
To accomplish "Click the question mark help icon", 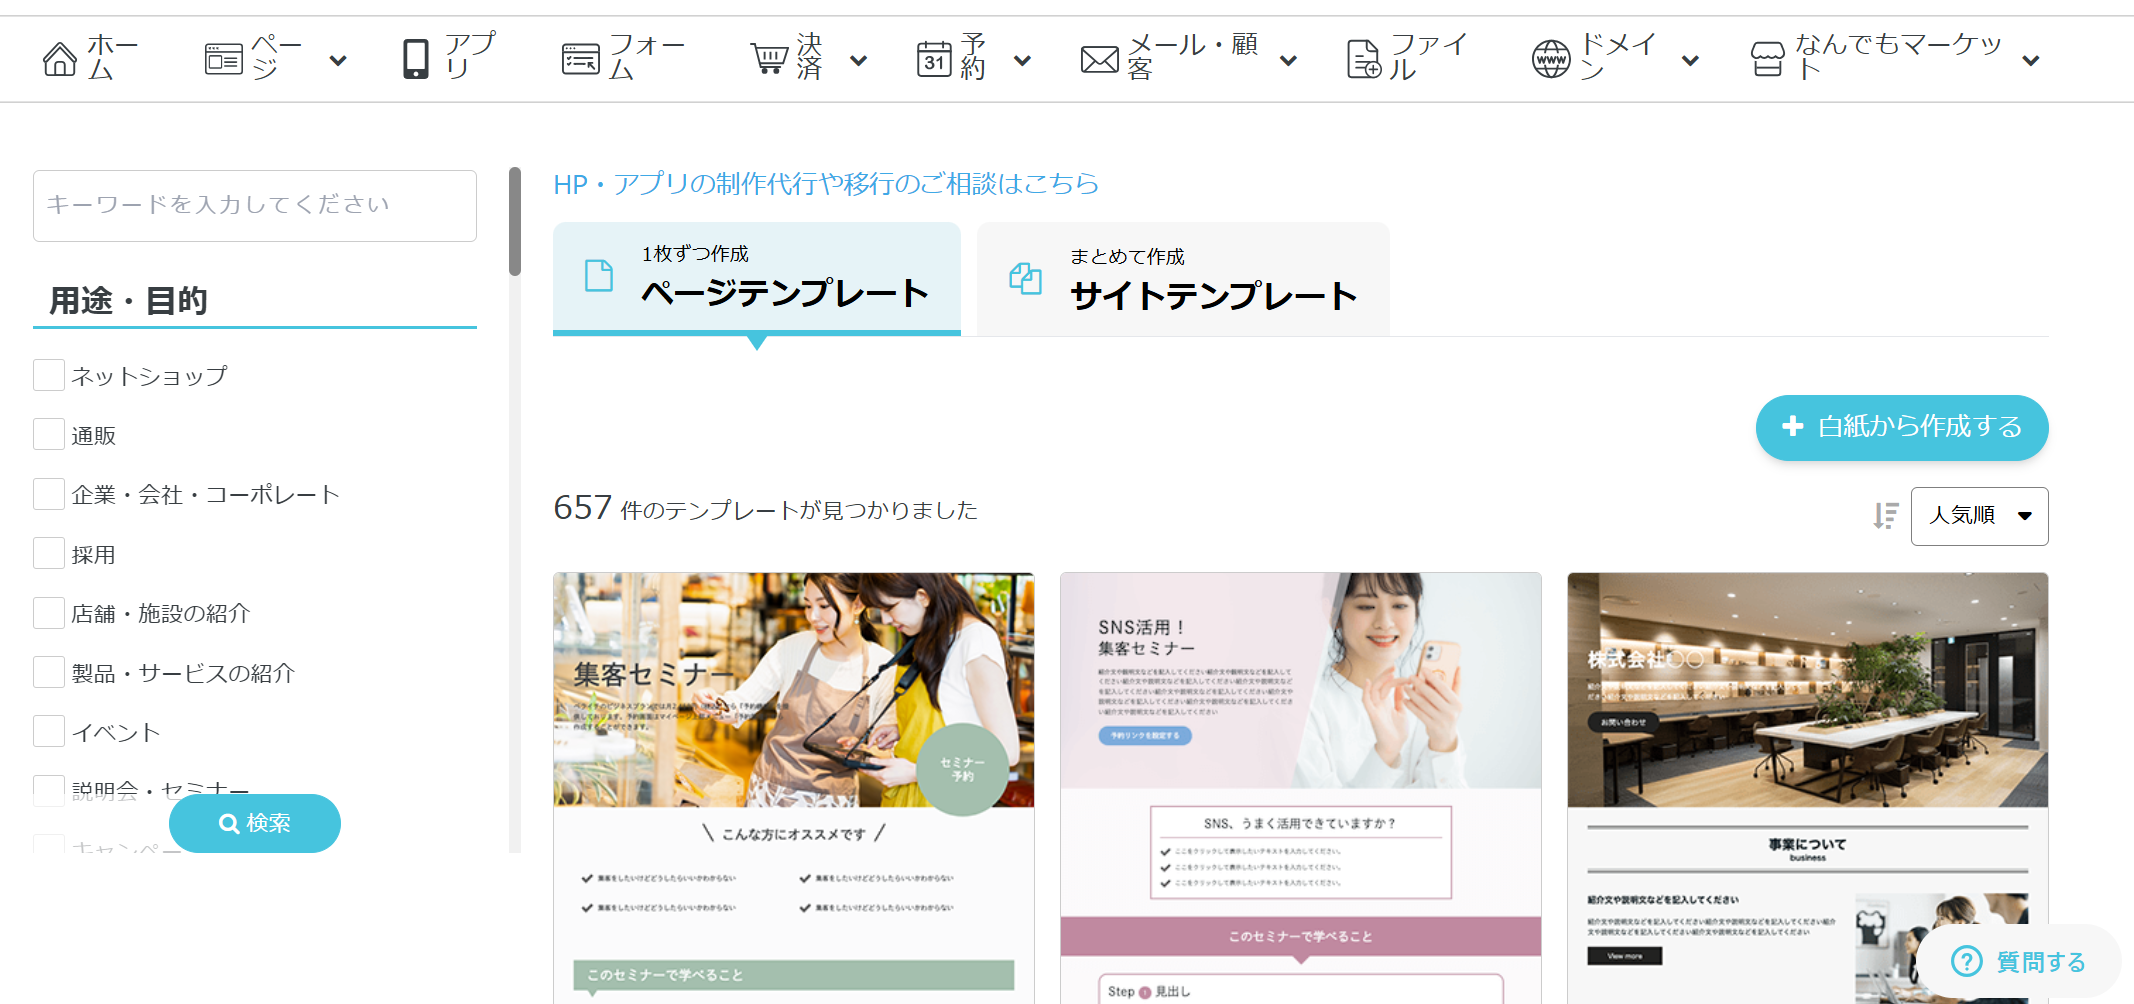I will tap(1966, 961).
